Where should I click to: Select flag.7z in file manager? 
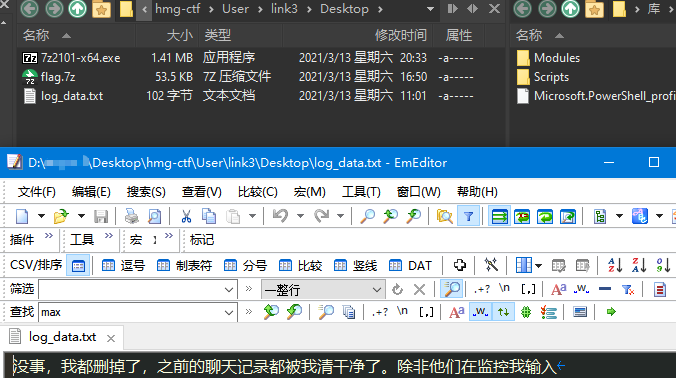coord(58,77)
